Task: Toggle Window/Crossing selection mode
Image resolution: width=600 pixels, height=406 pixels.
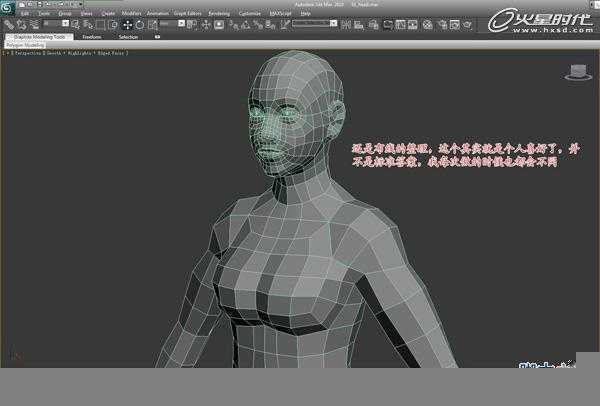Action: click(113, 25)
